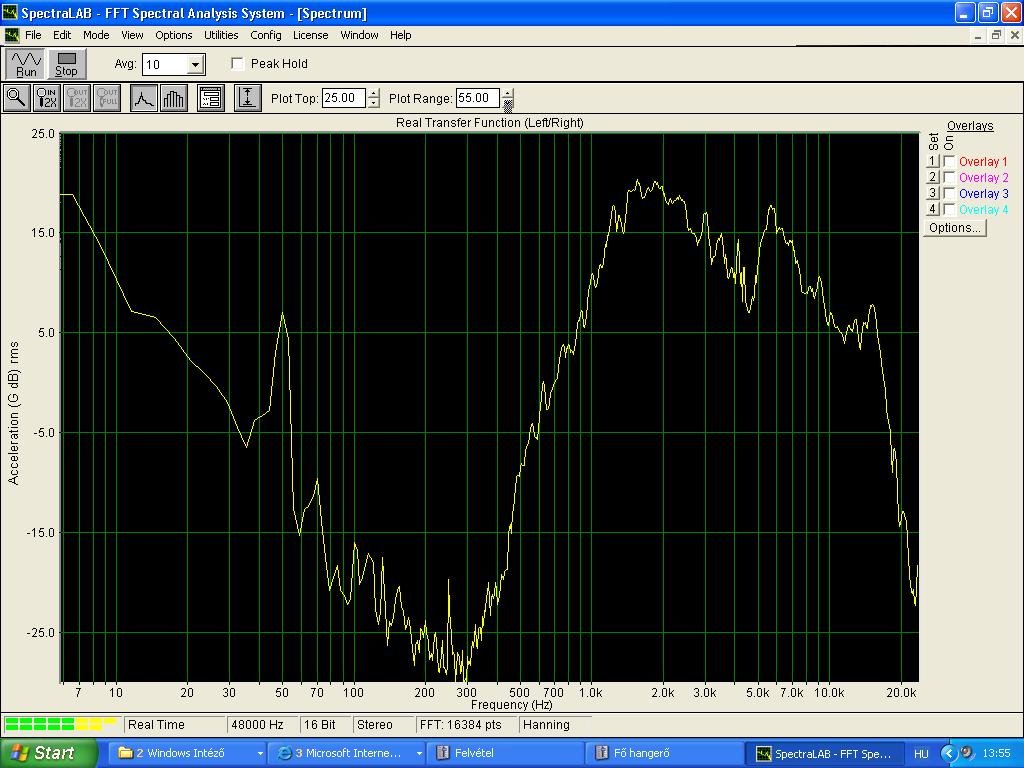This screenshot has height=768, width=1024.
Task: Open the settings dialog icon
Action: [211, 98]
